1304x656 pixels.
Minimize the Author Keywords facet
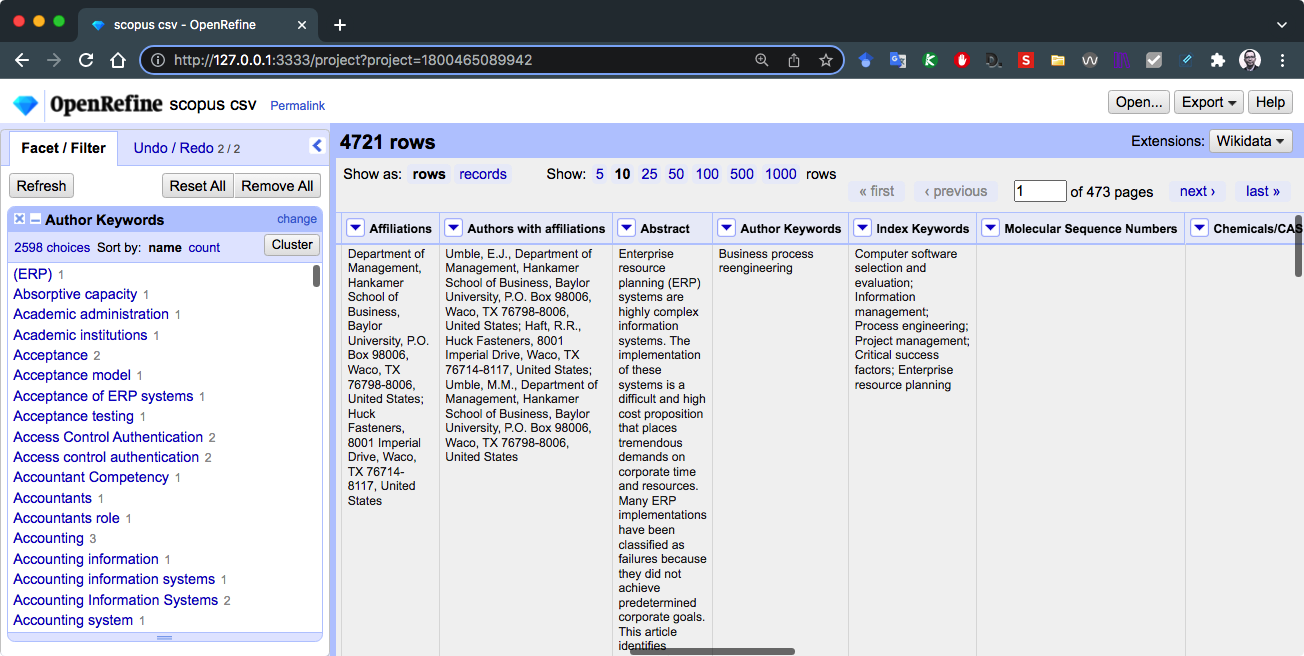pyautogui.click(x=35, y=220)
